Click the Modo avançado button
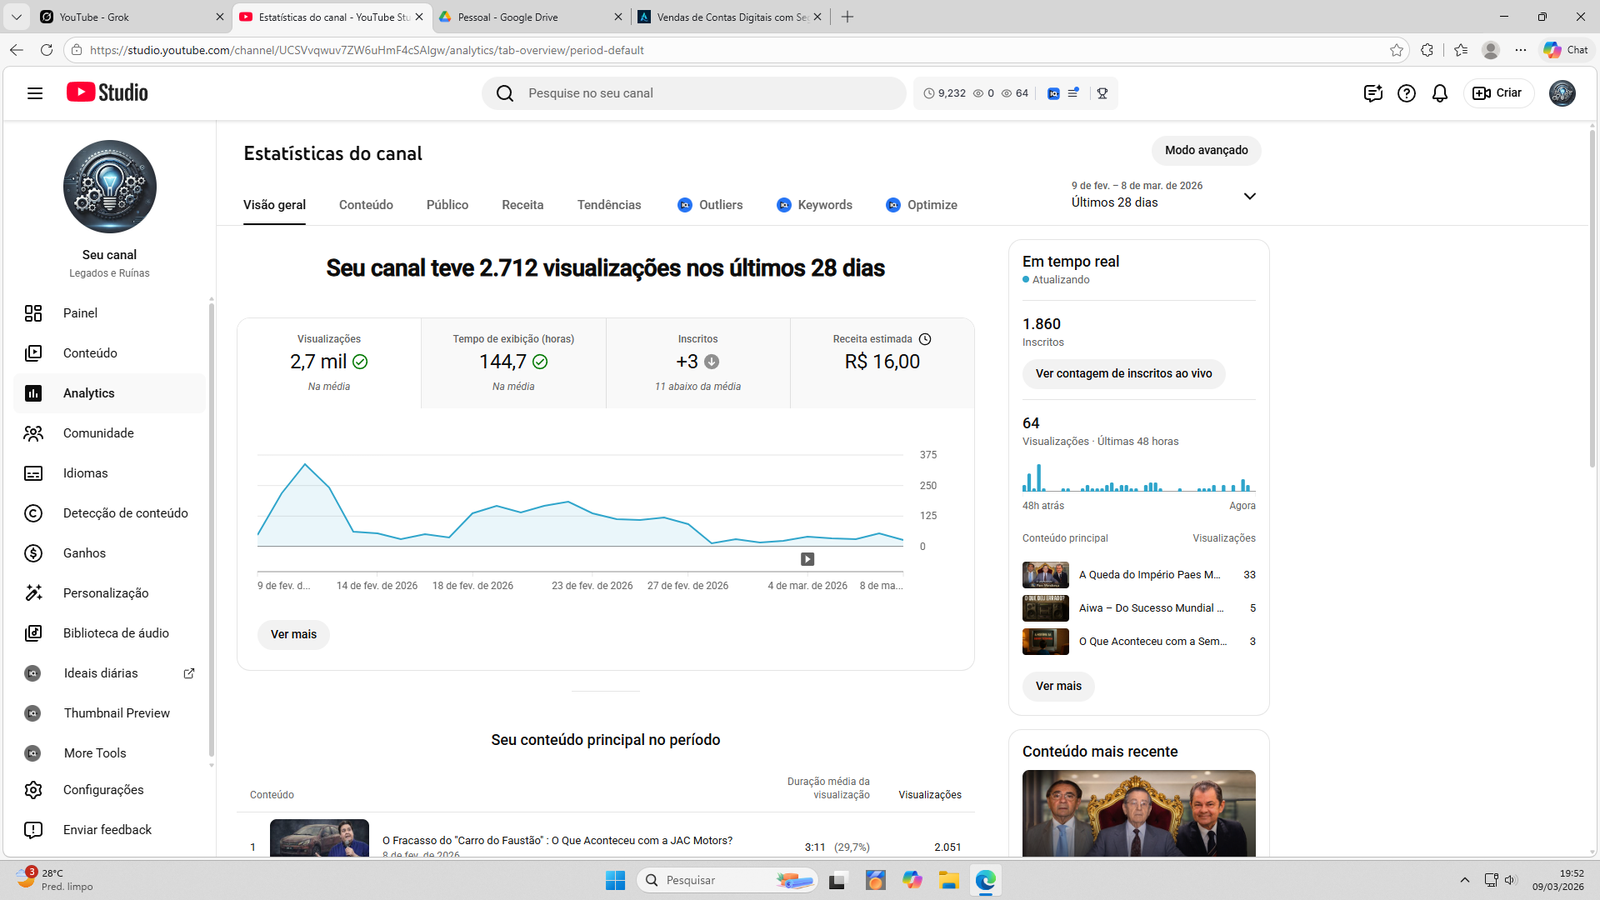Screen dimensions: 1600x900 (1206, 150)
